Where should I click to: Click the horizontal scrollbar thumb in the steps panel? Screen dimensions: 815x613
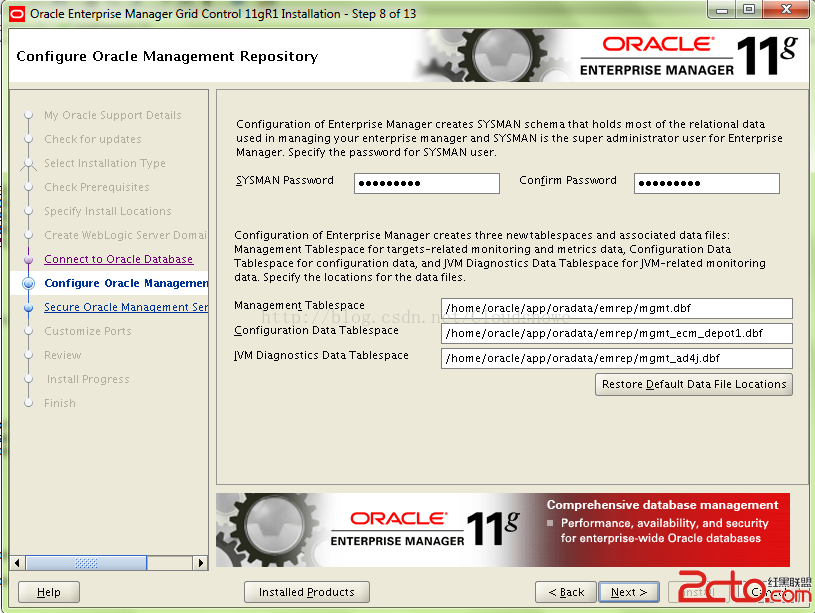pyautogui.click(x=86, y=563)
